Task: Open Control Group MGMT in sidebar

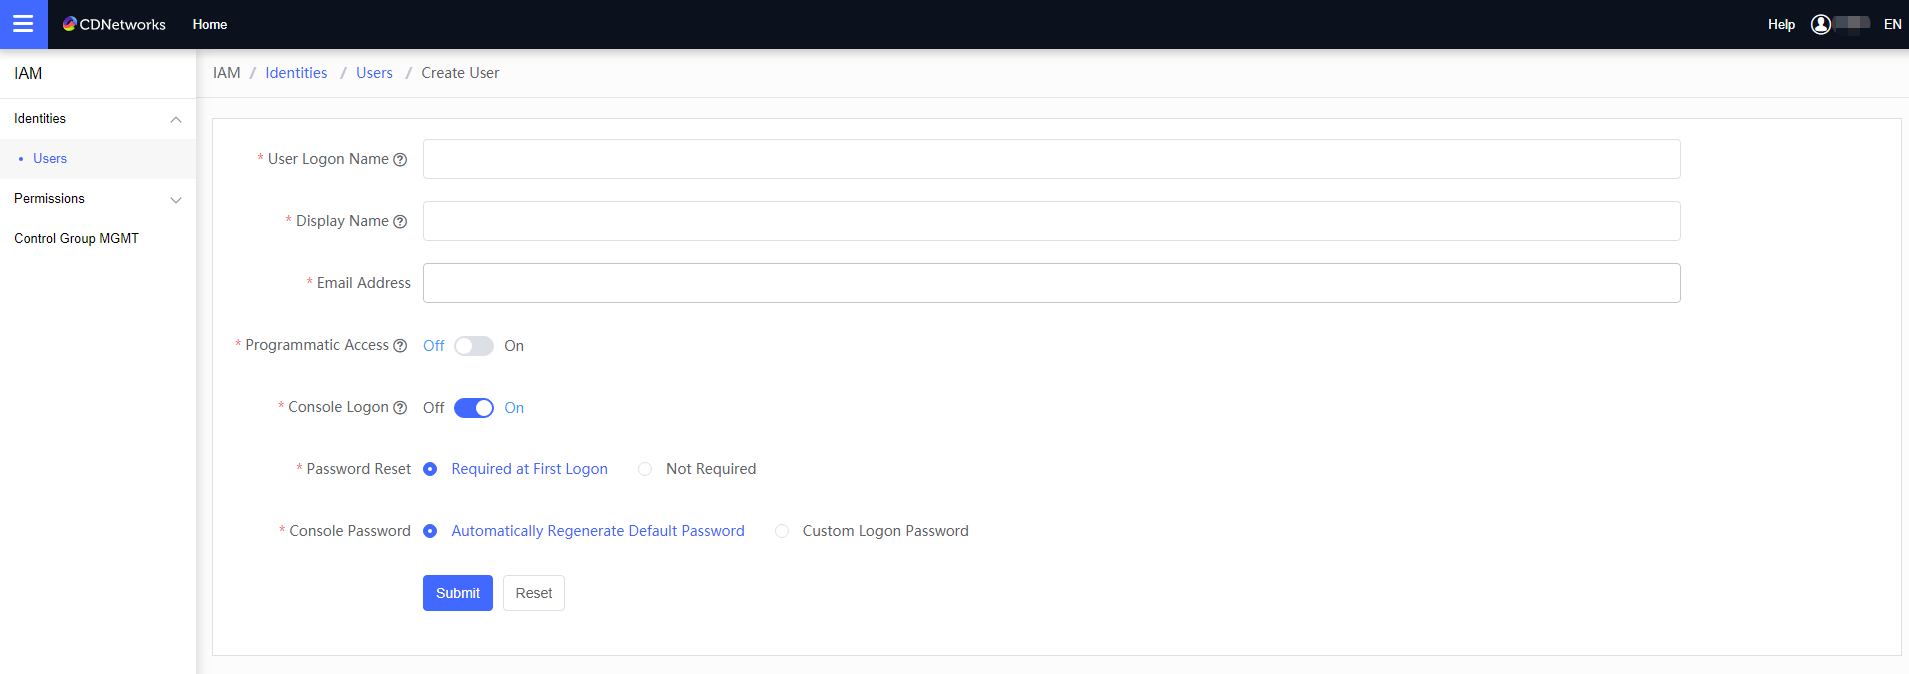Action: (x=76, y=239)
